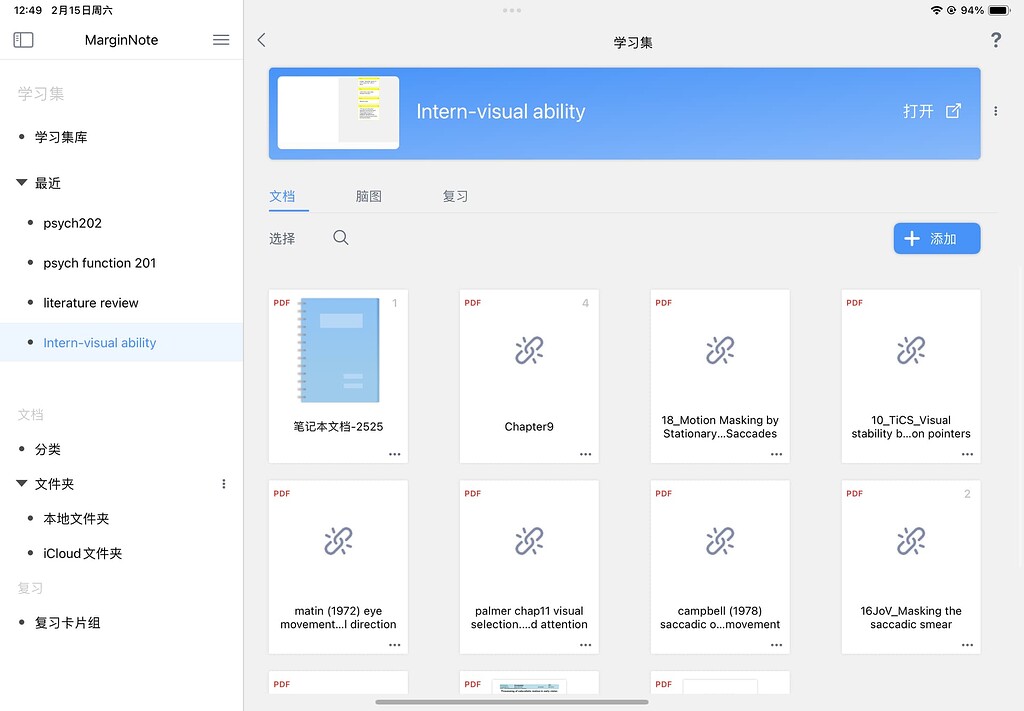Open more options on the Intern-visual ability banner
The width and height of the screenshot is (1024, 711).
(x=995, y=111)
